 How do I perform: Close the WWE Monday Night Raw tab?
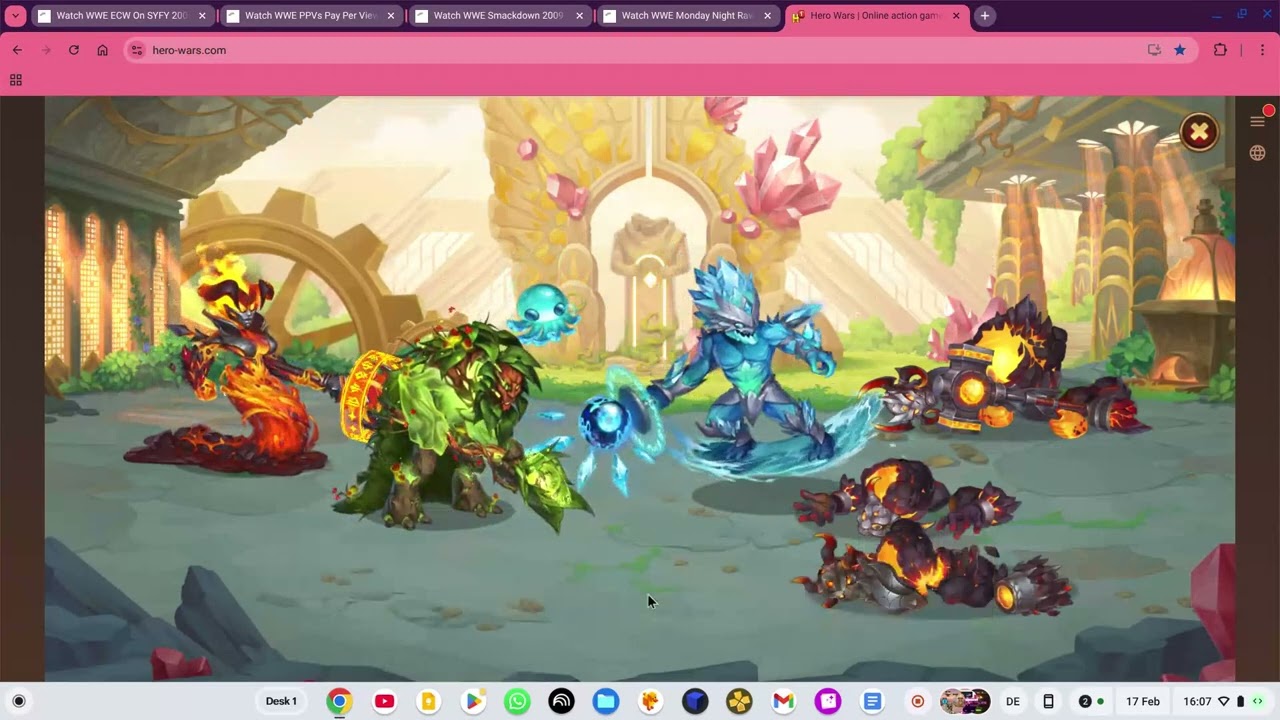coord(768,16)
